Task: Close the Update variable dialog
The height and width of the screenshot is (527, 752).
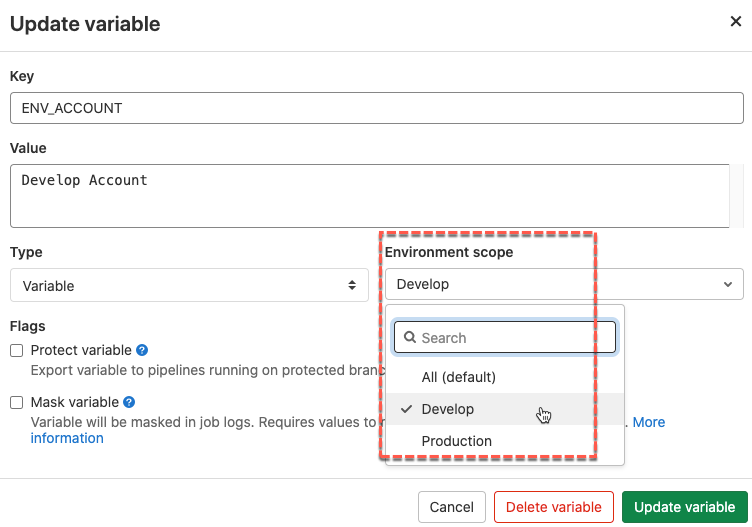Action: 736,22
